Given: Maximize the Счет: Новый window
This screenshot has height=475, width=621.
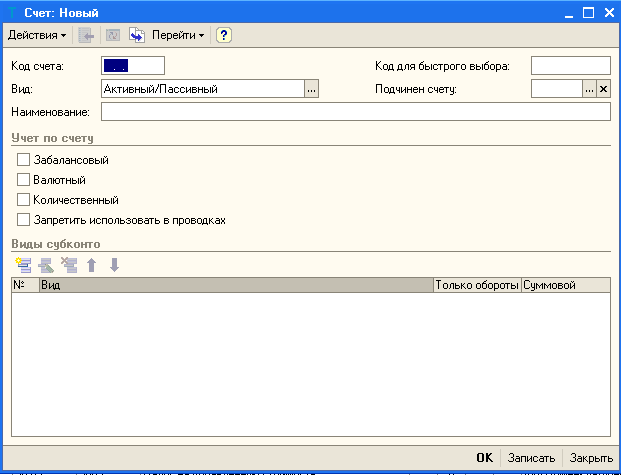Looking at the screenshot, I should [x=589, y=13].
